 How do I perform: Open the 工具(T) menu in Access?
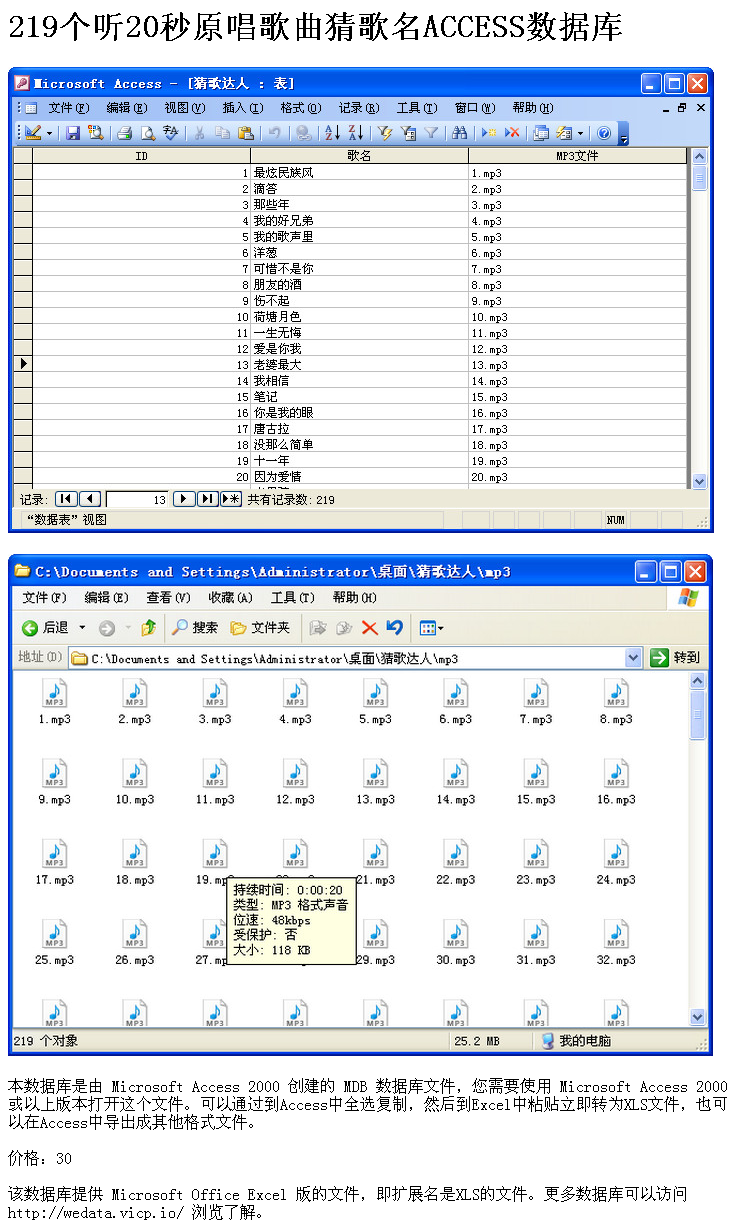417,108
